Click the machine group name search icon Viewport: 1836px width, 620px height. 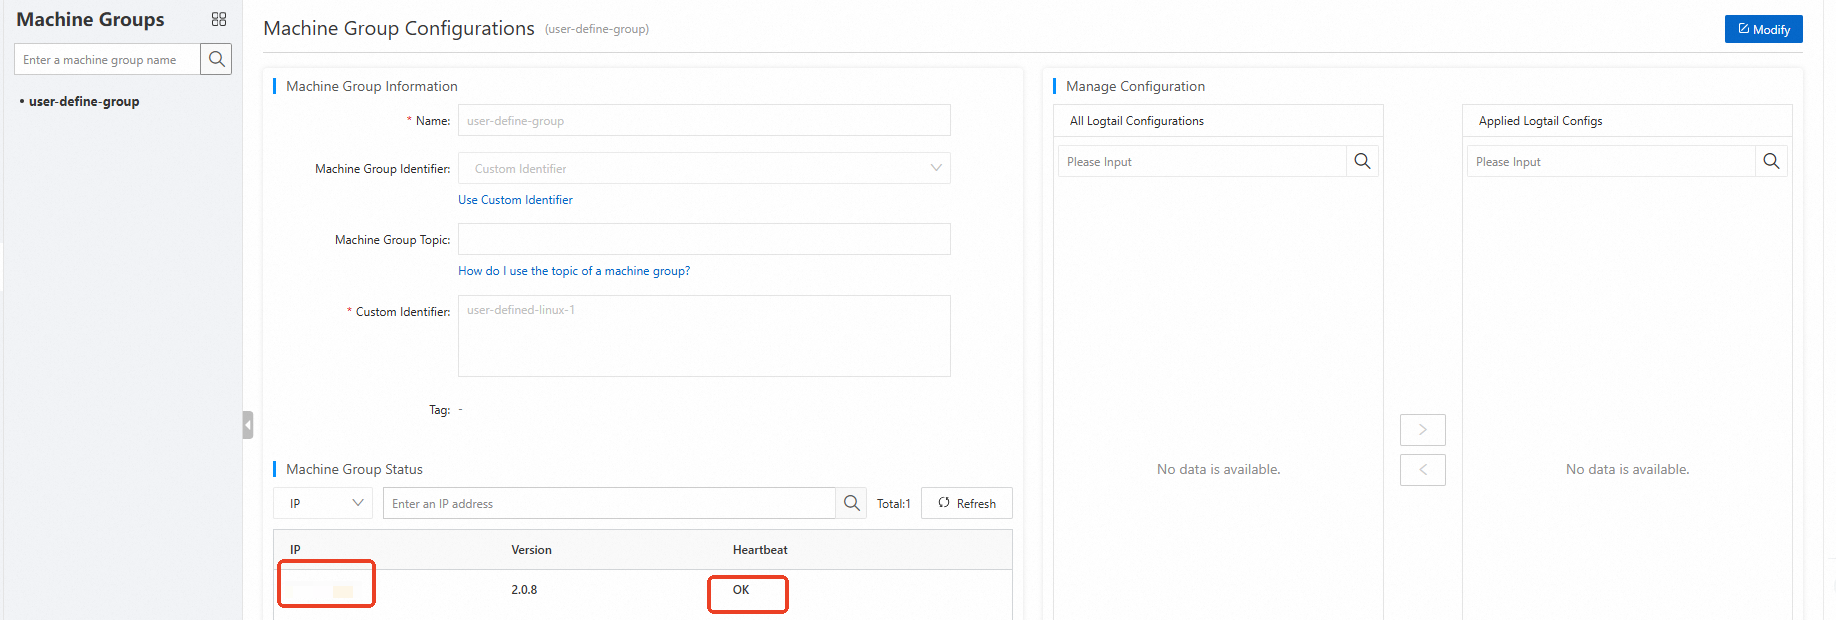coord(216,59)
